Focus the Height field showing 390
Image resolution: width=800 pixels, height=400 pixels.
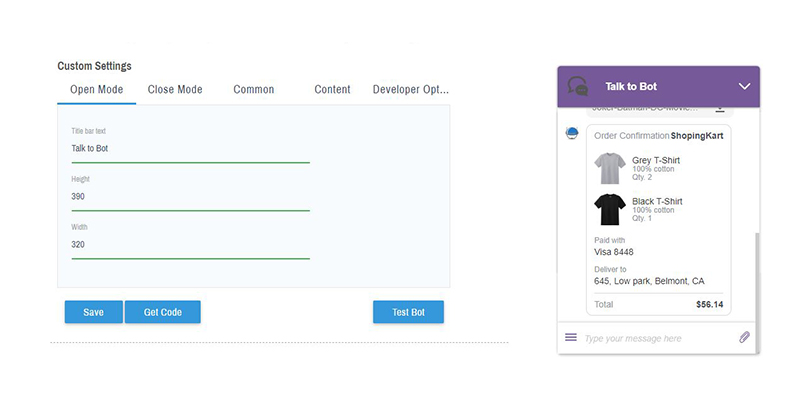(x=190, y=197)
